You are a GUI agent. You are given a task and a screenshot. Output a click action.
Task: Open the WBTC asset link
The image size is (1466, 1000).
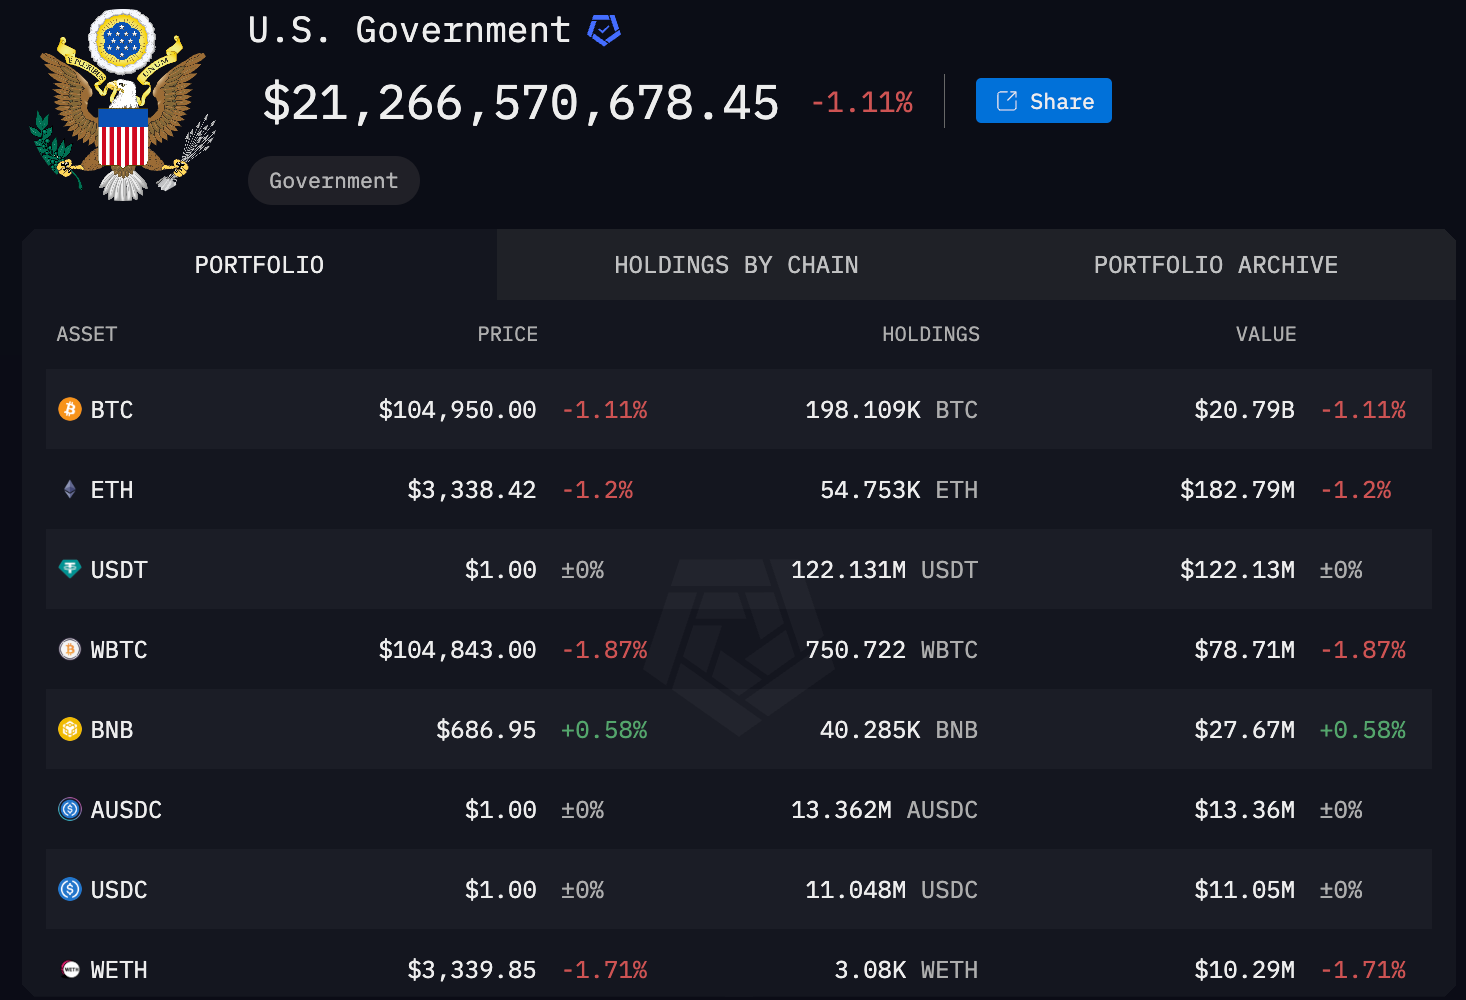tap(119, 650)
